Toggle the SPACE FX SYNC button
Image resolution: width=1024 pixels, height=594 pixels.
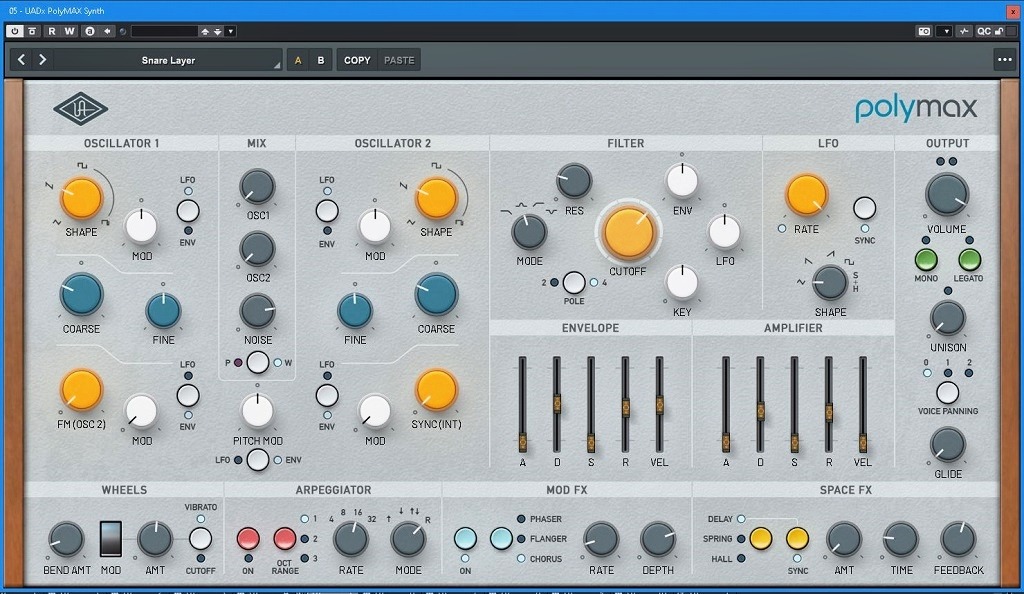pos(797,539)
